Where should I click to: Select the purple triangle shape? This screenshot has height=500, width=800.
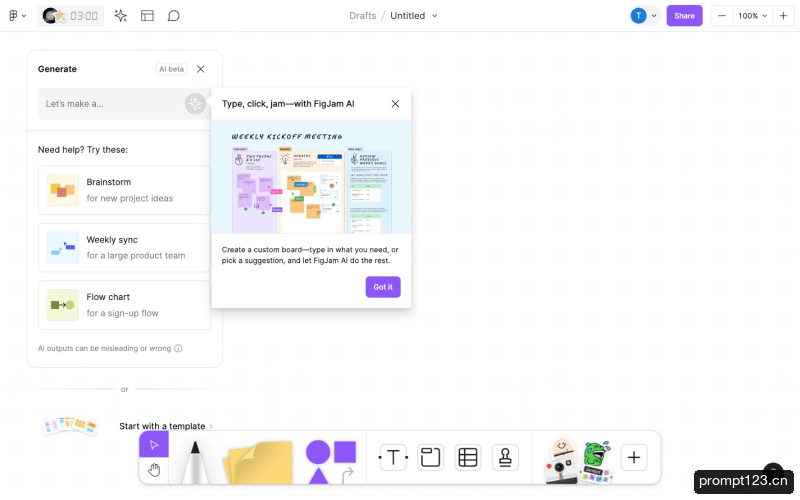coord(318,476)
